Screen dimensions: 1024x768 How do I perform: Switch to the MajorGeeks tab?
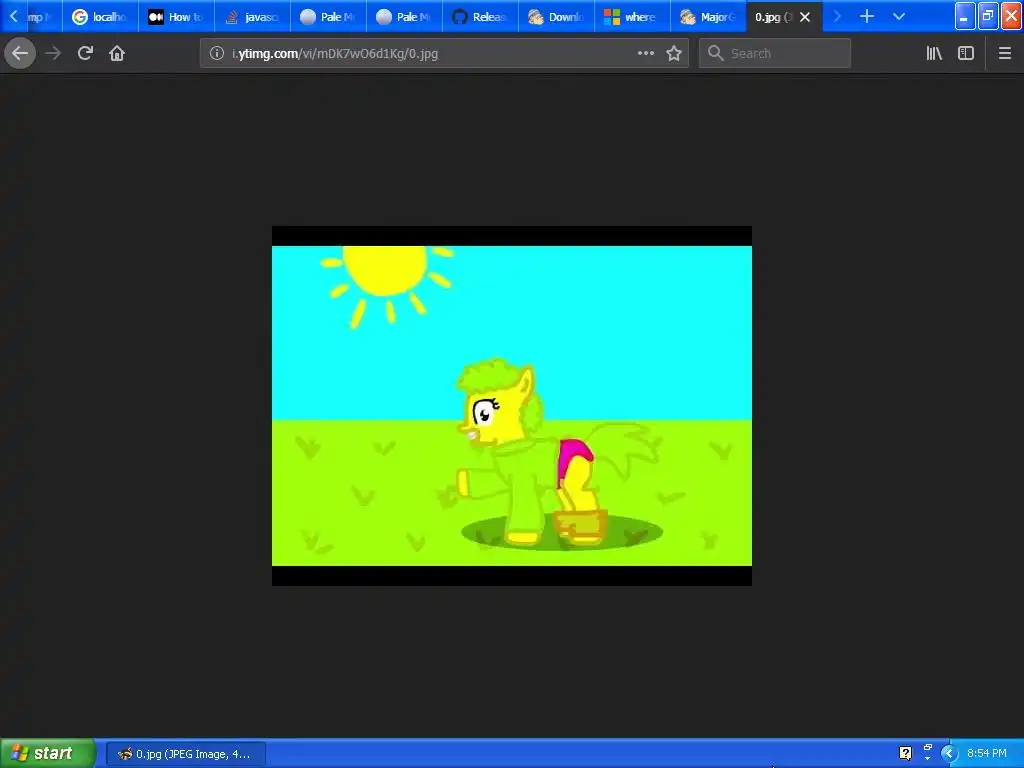coord(708,17)
